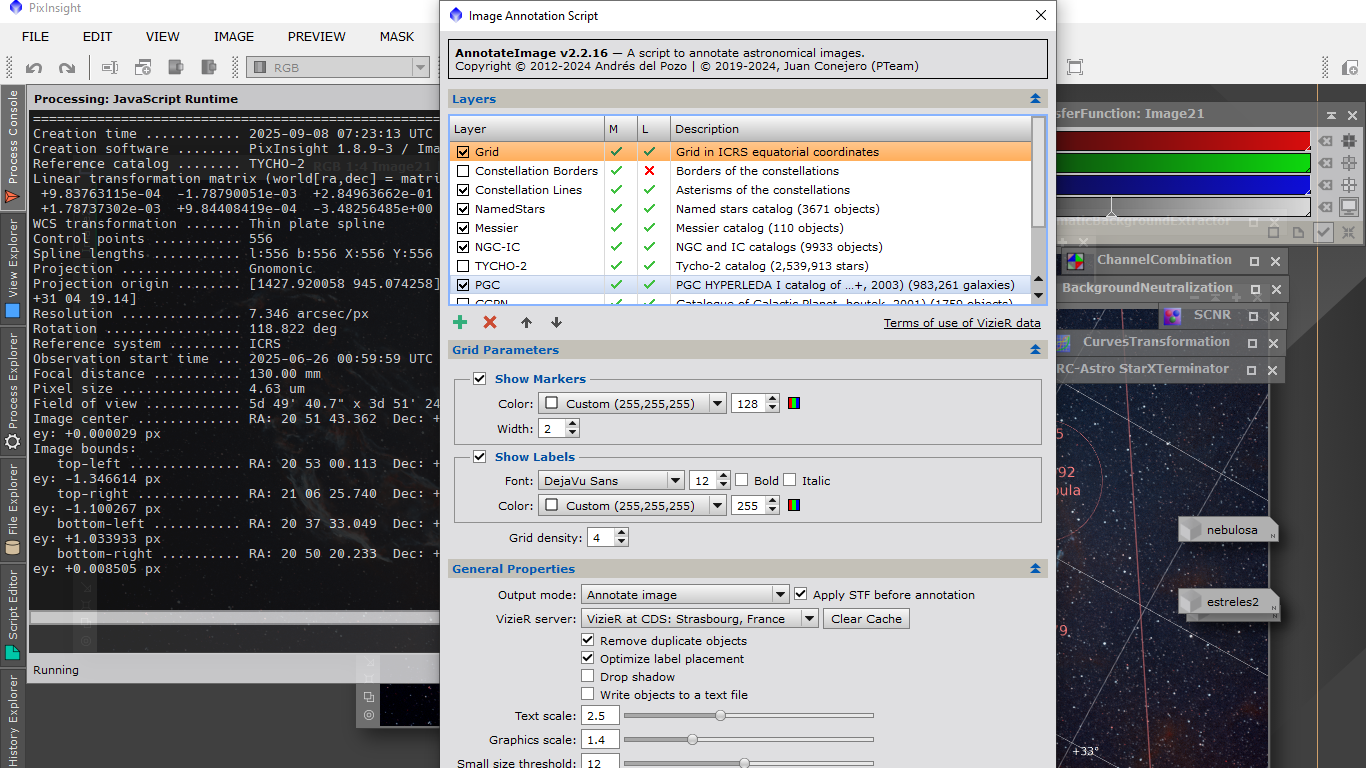Add a new layer with the green plus

pyautogui.click(x=460, y=322)
